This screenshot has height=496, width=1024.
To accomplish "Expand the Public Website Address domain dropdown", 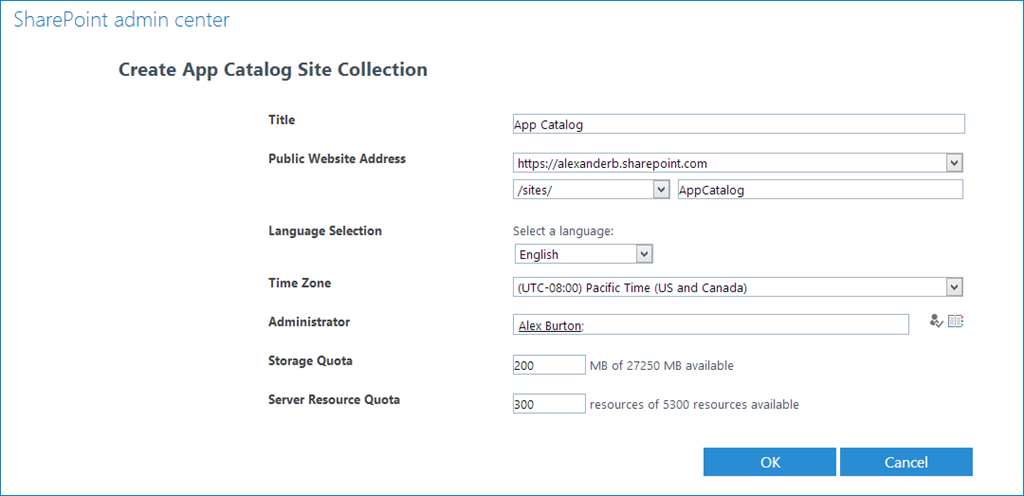I will (x=954, y=163).
